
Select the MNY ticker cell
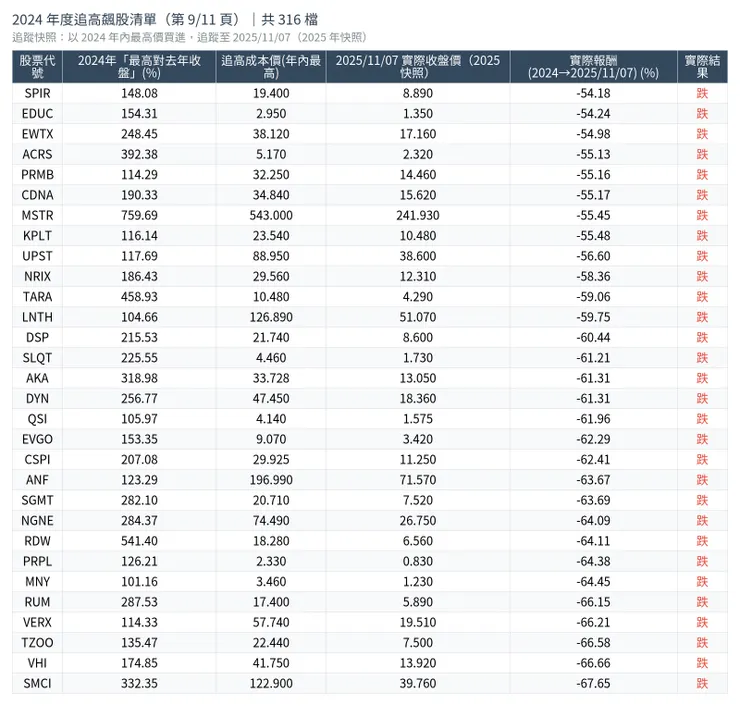(37, 581)
